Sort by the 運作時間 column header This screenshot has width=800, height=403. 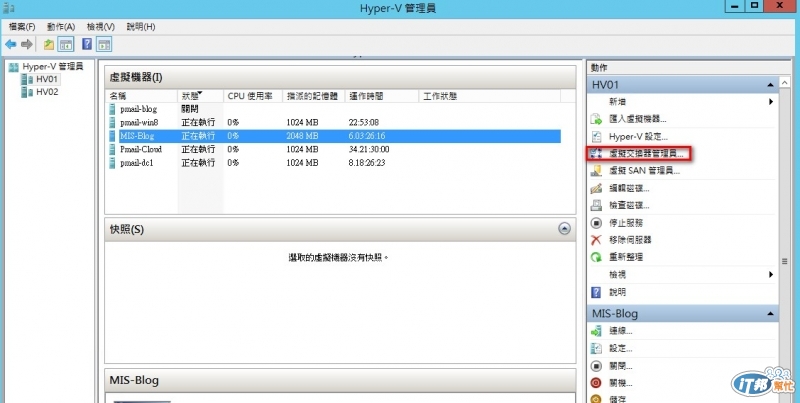pyautogui.click(x=382, y=96)
